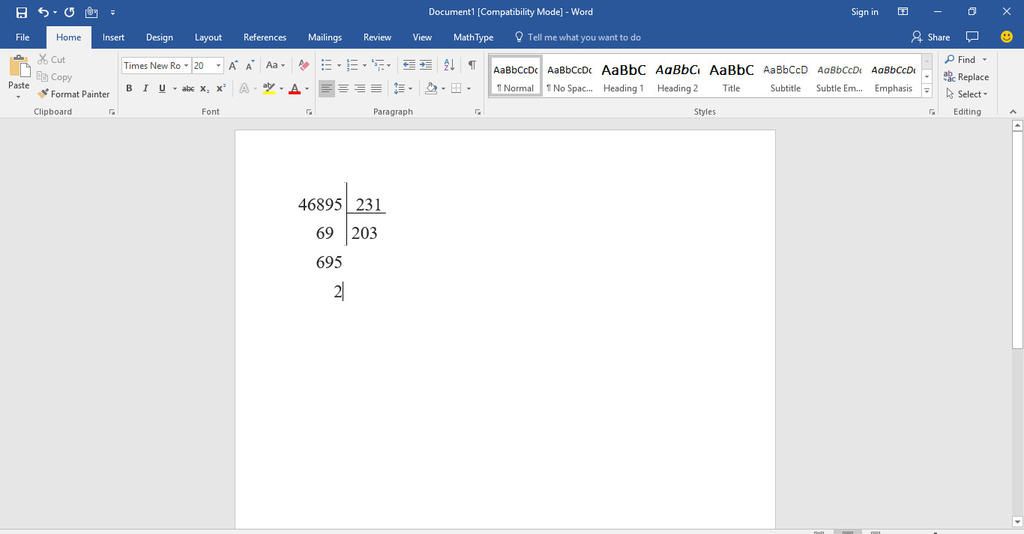Viewport: 1024px width, 534px height.
Task: Open the font color dropdown arrow
Action: pyautogui.click(x=307, y=88)
